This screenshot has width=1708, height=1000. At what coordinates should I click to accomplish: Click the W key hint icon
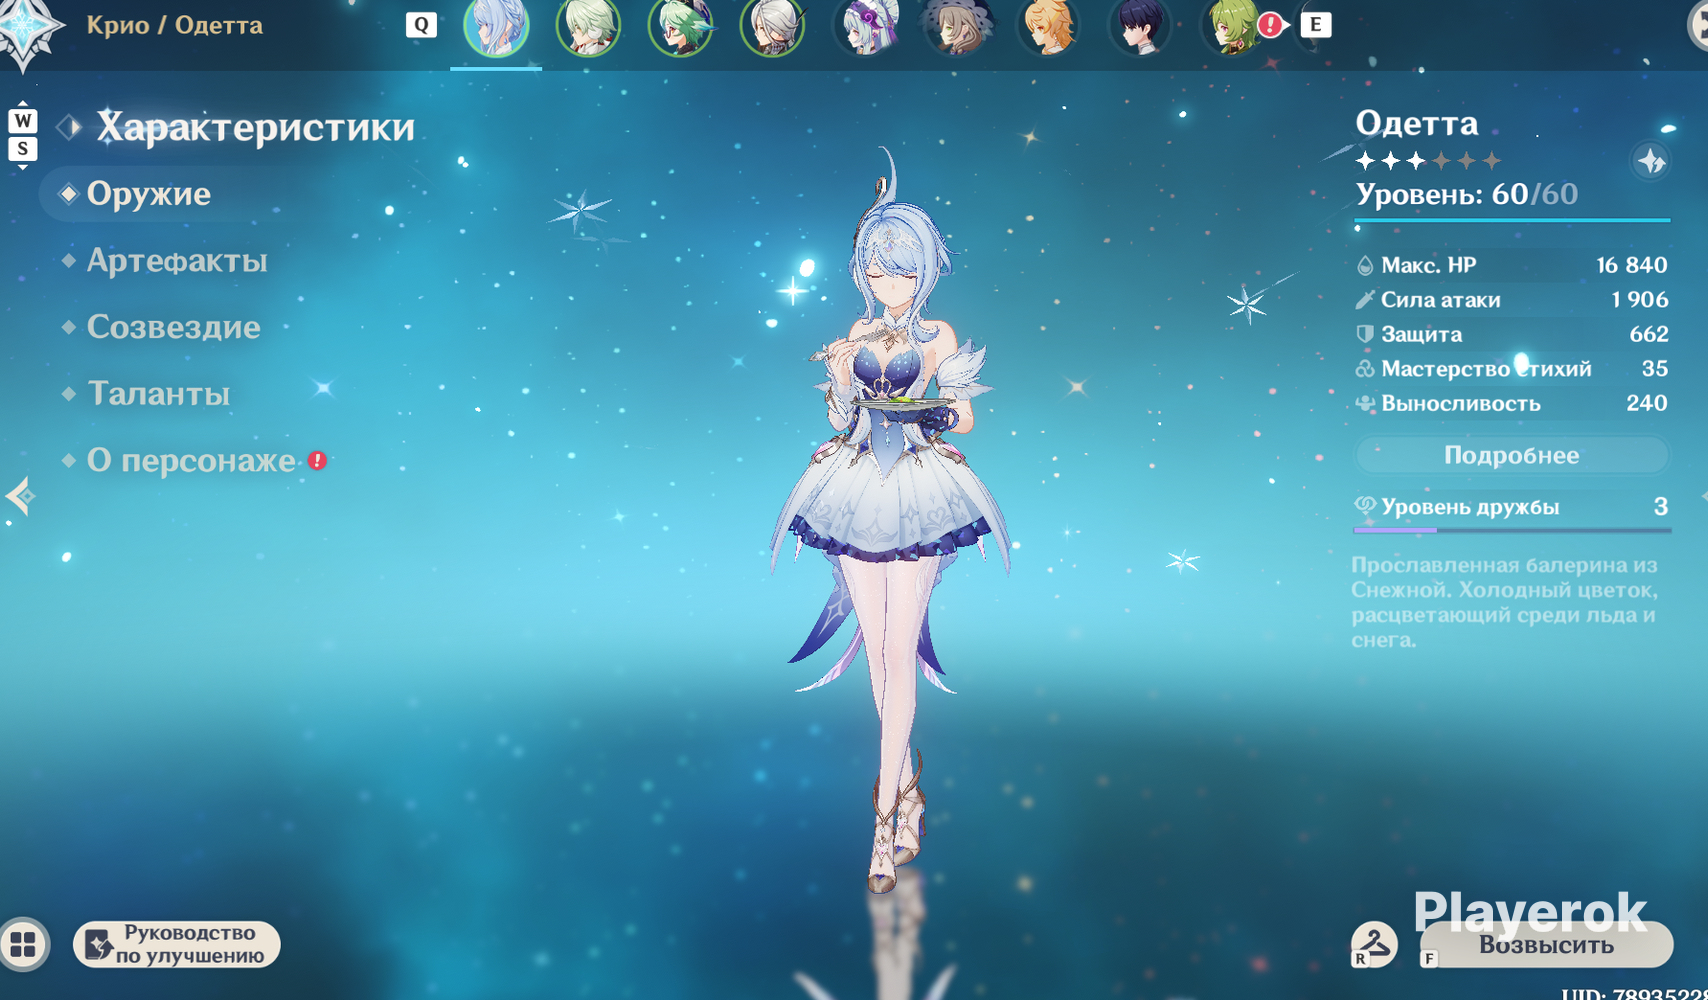23,121
